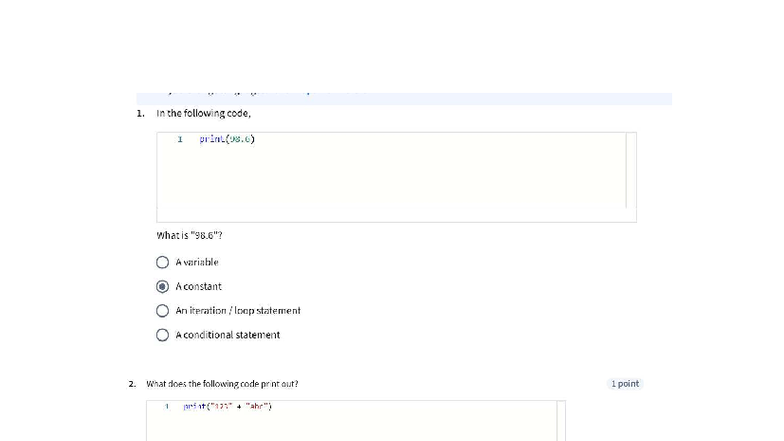The height and width of the screenshot is (441, 784).
Task: Click line number 1 in first code block
Action: coord(179,139)
